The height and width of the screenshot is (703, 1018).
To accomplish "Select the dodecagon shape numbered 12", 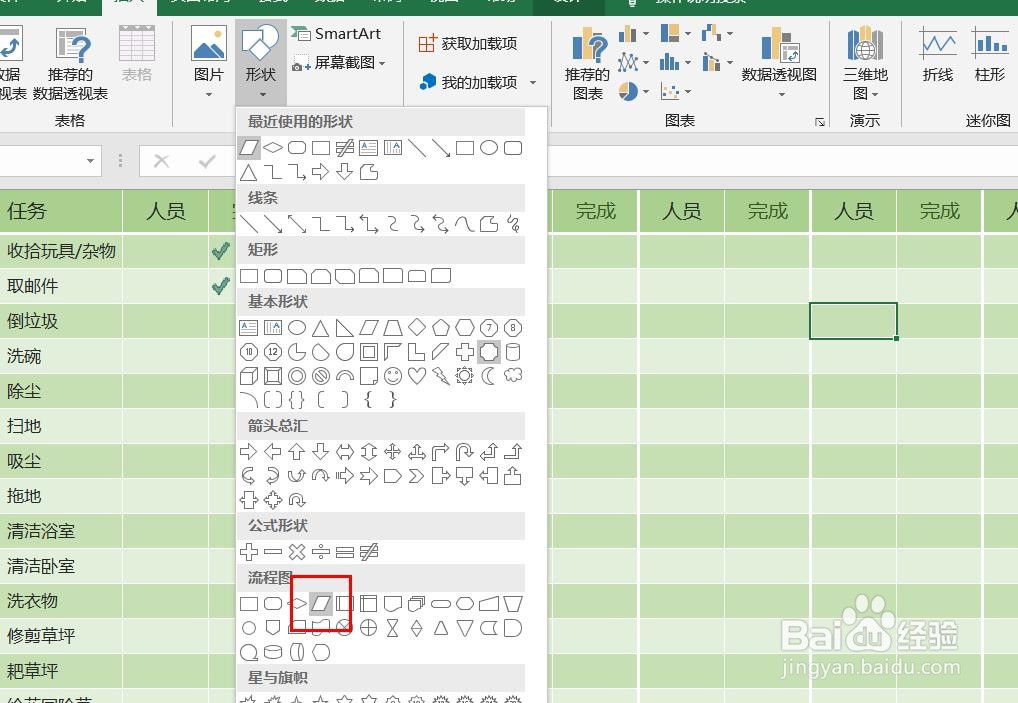I will [273, 352].
